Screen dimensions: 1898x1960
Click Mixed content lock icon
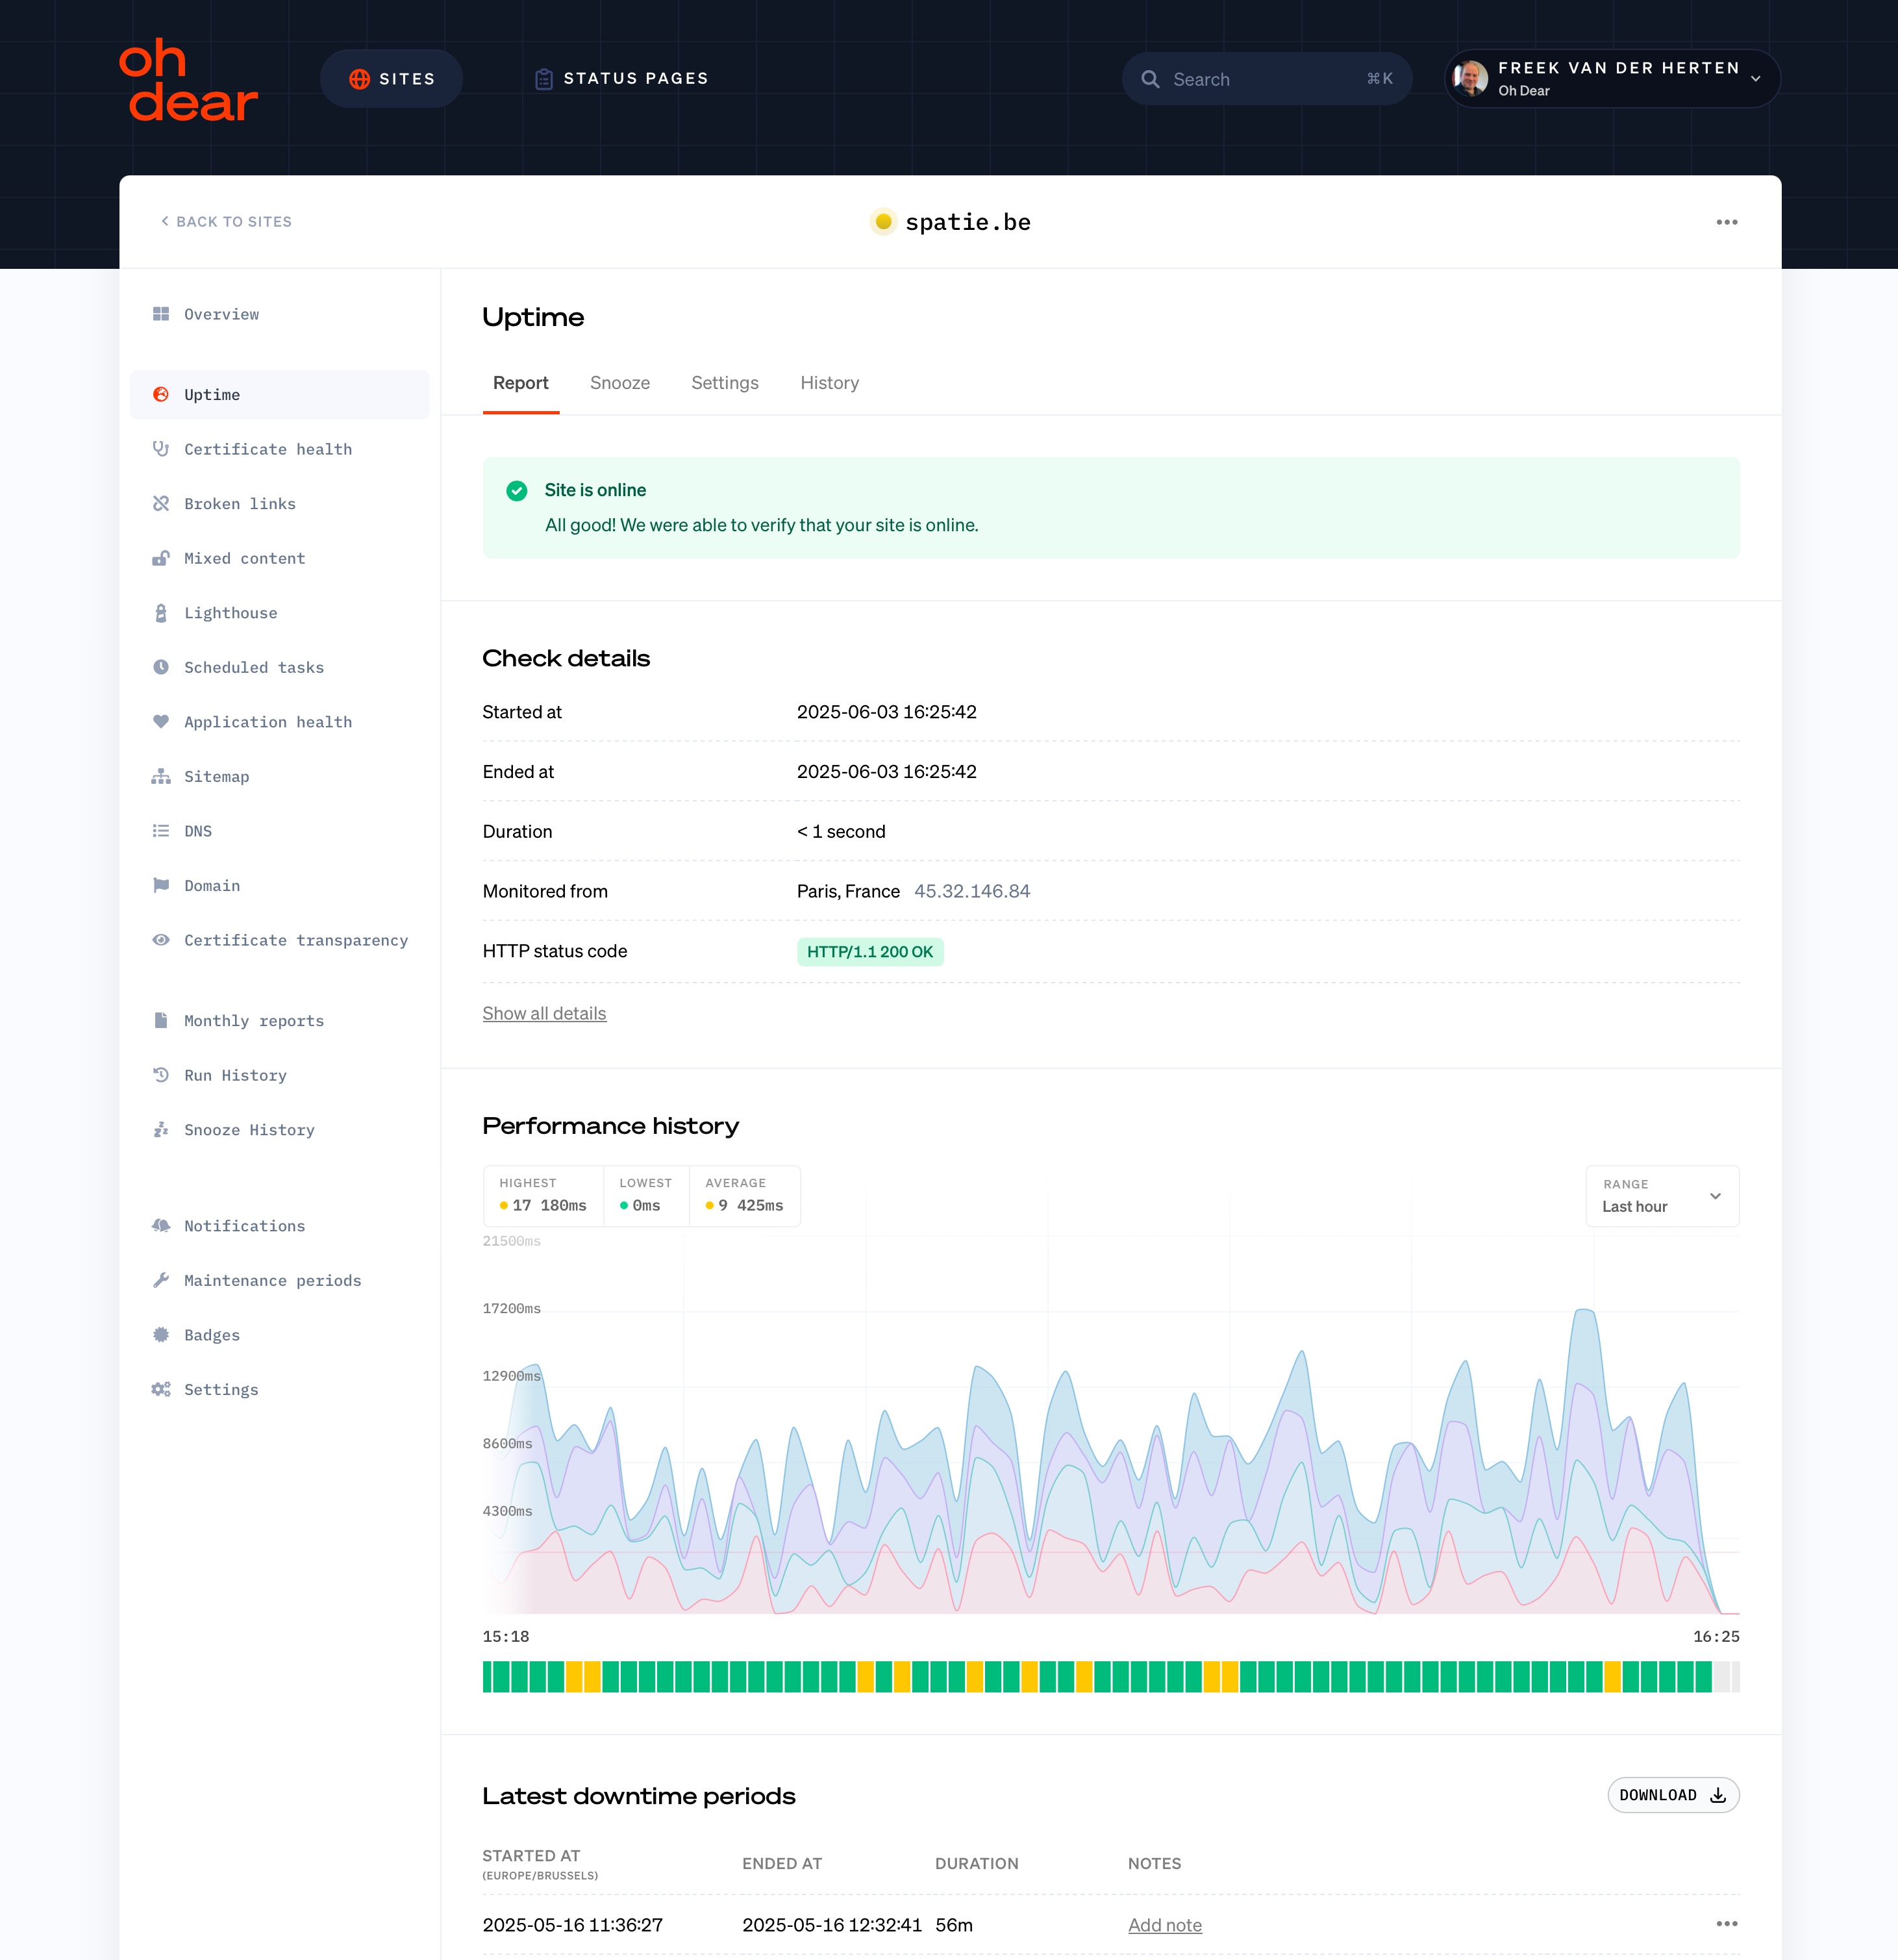161,558
